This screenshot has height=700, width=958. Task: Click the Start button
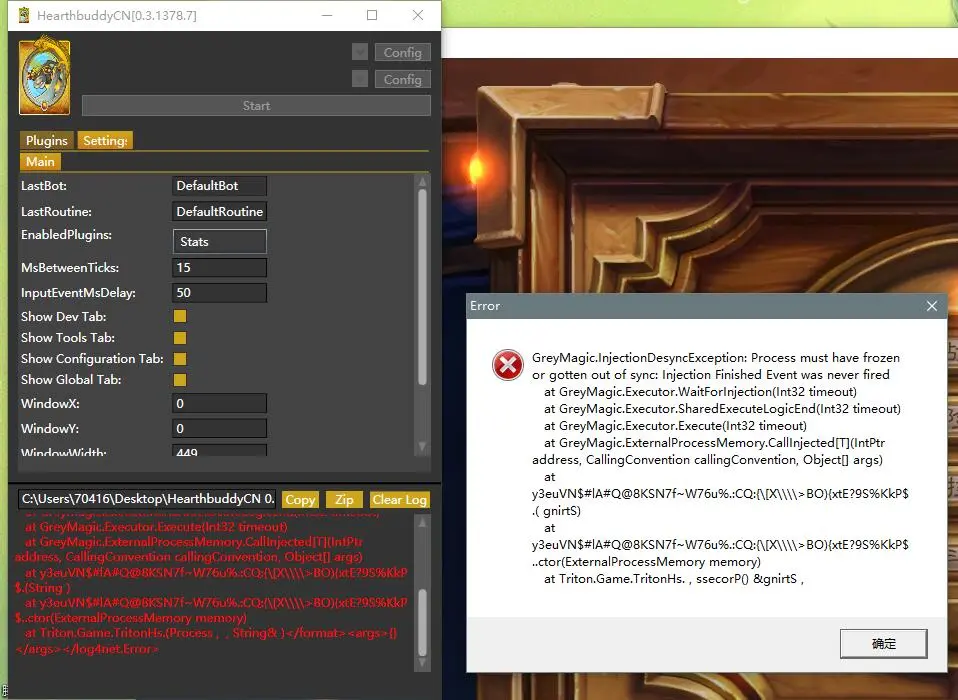click(256, 105)
